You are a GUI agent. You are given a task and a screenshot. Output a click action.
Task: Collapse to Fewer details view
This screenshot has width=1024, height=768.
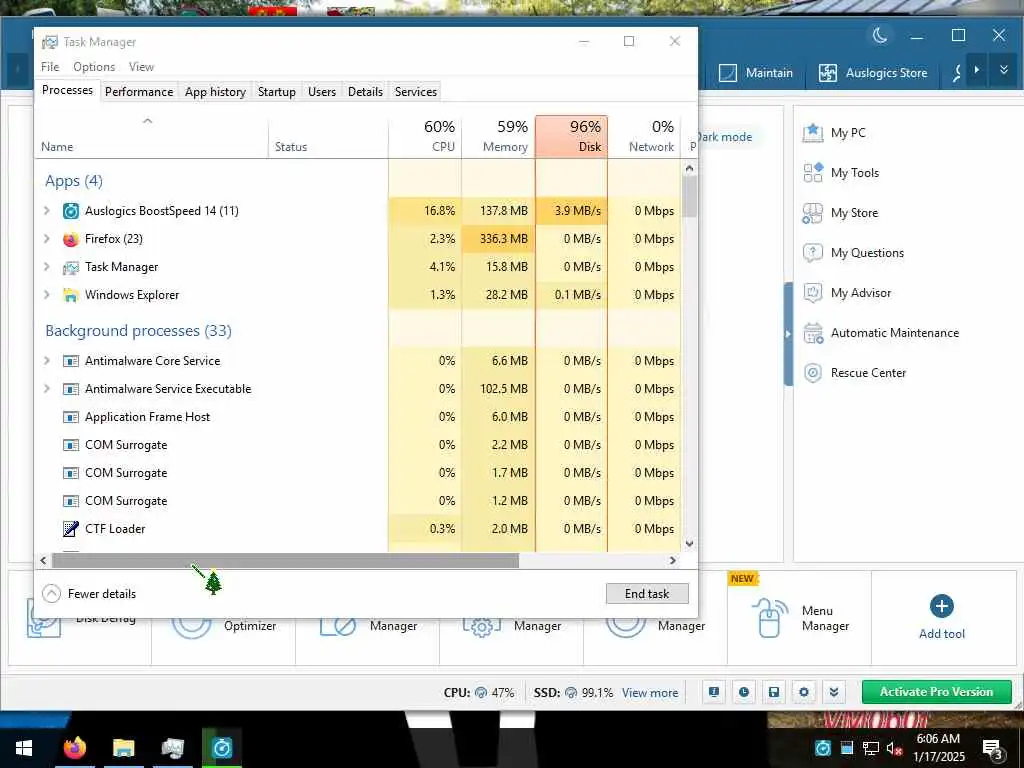89,594
